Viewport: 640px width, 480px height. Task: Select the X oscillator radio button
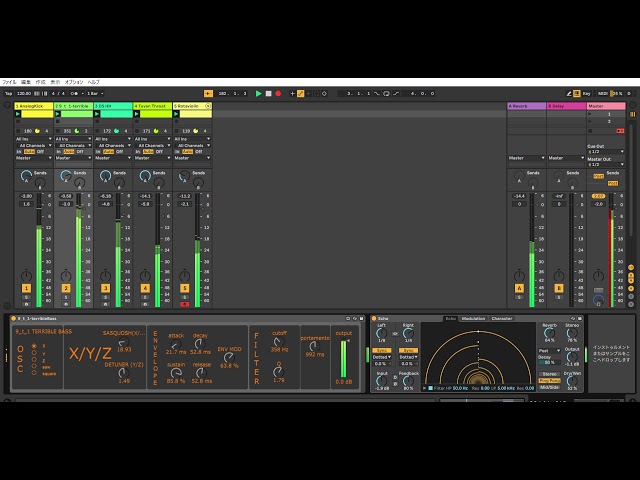pos(34,346)
